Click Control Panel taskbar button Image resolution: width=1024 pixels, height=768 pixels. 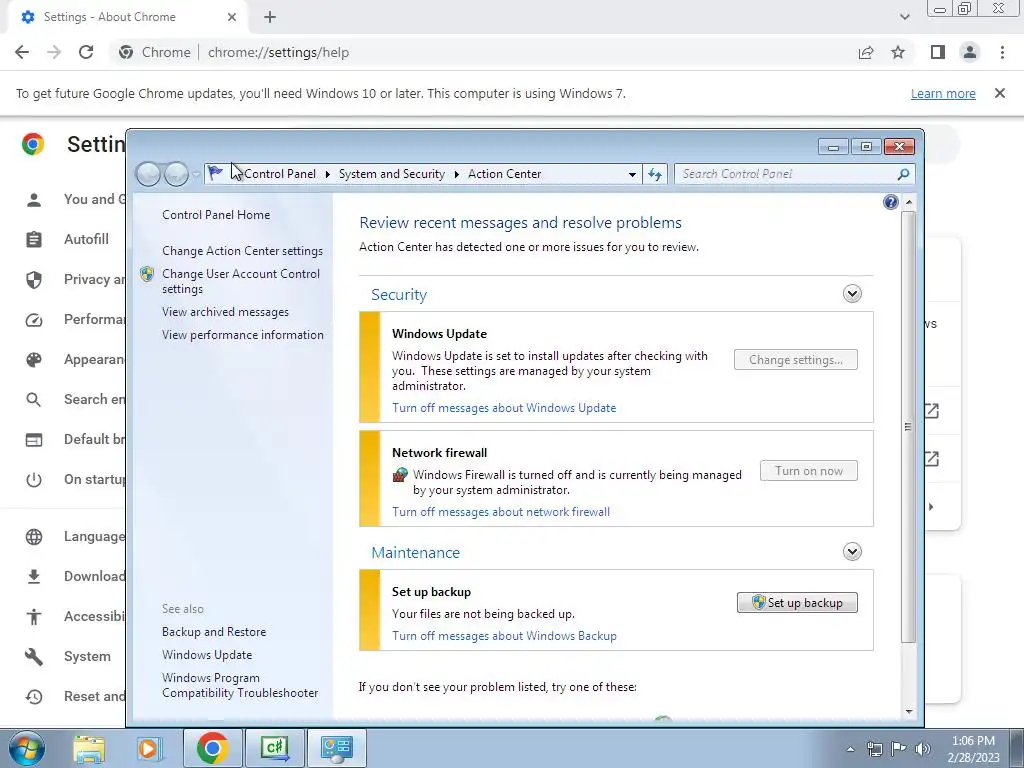336,748
